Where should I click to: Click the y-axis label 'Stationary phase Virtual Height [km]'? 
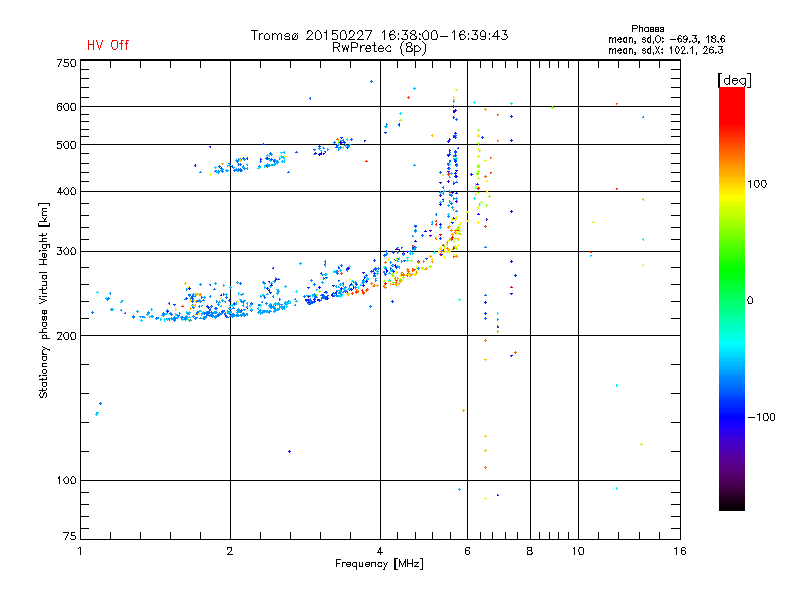tap(43, 301)
